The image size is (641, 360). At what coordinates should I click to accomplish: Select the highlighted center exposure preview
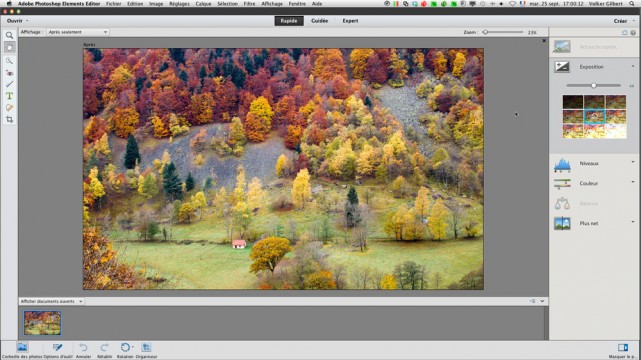pyautogui.click(x=594, y=116)
